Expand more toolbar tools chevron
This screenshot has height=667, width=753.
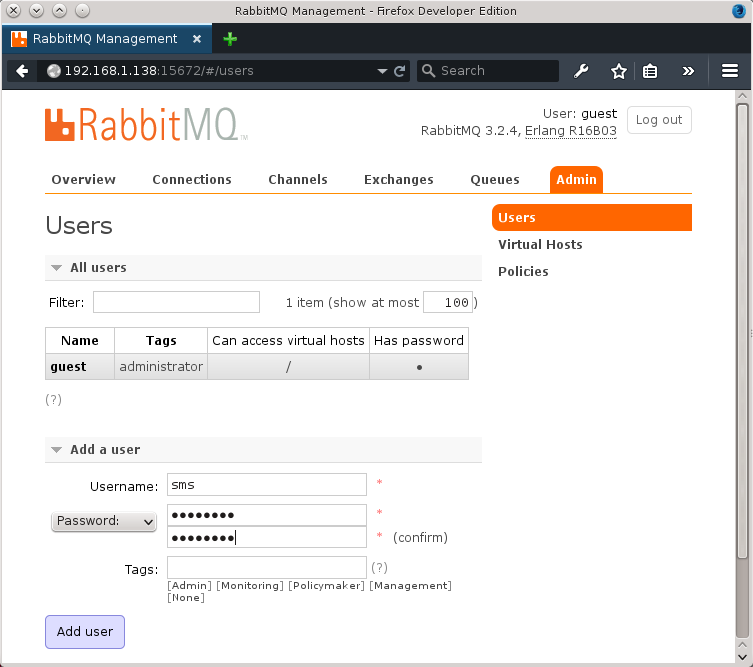pos(688,71)
